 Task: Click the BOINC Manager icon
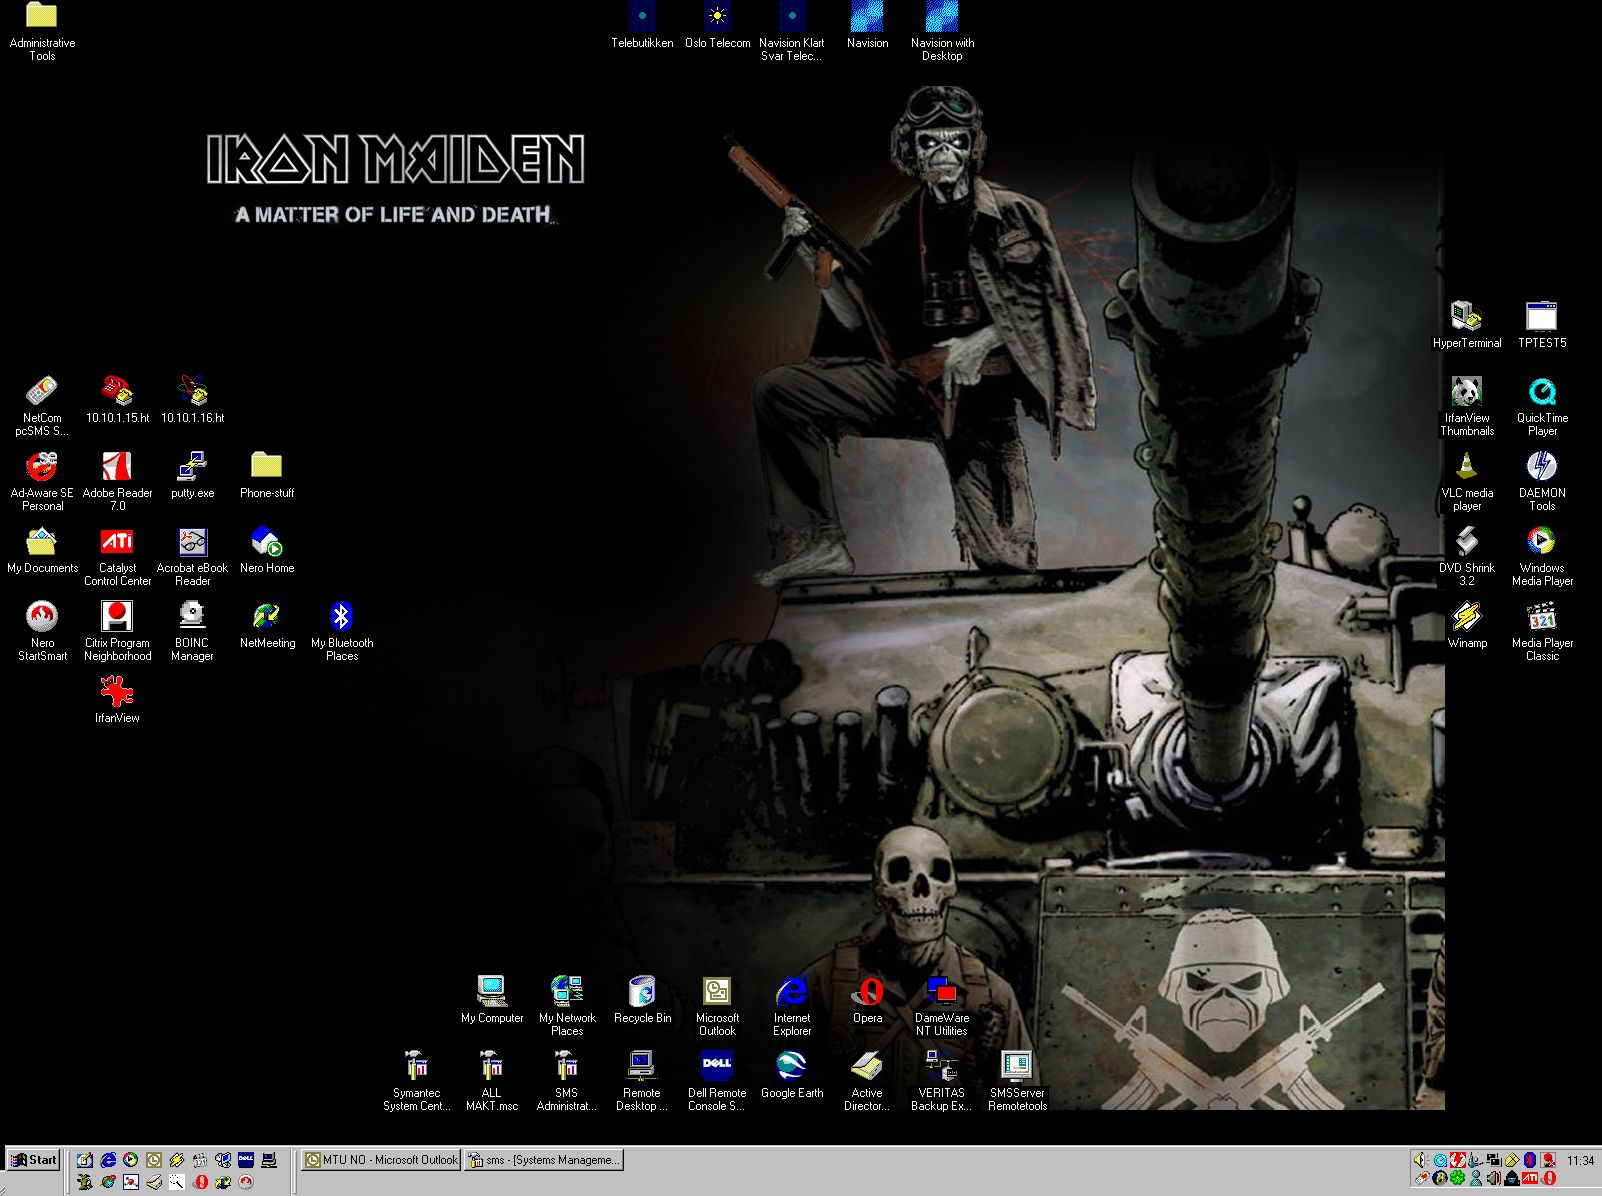pyautogui.click(x=192, y=617)
